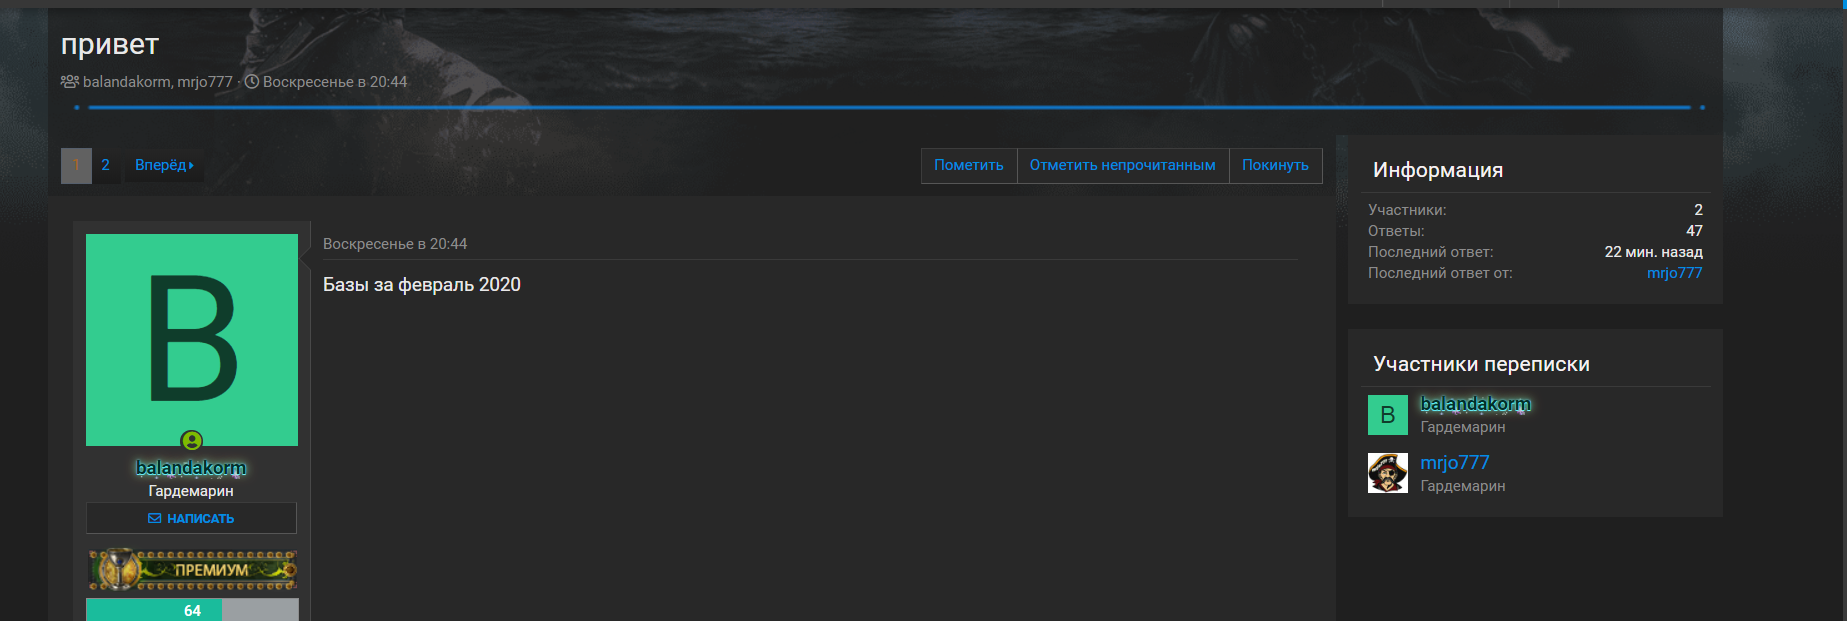The width and height of the screenshot is (1847, 621).
Task: Open mrjo777 name in participants list
Action: click(x=1455, y=463)
